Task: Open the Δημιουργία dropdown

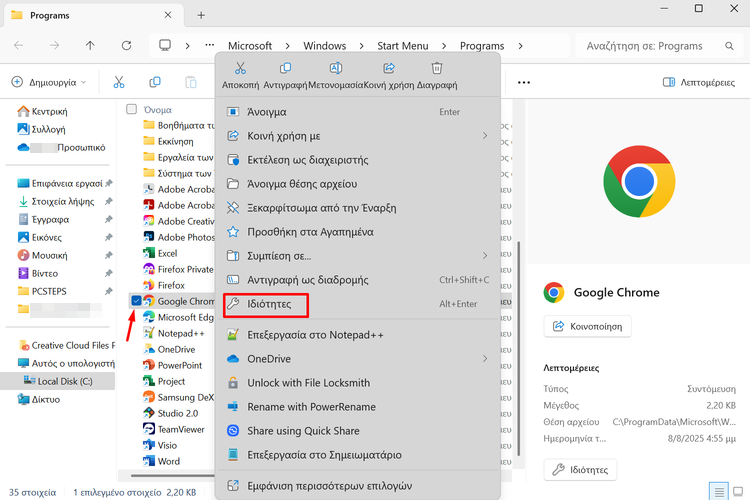Action: click(x=49, y=82)
